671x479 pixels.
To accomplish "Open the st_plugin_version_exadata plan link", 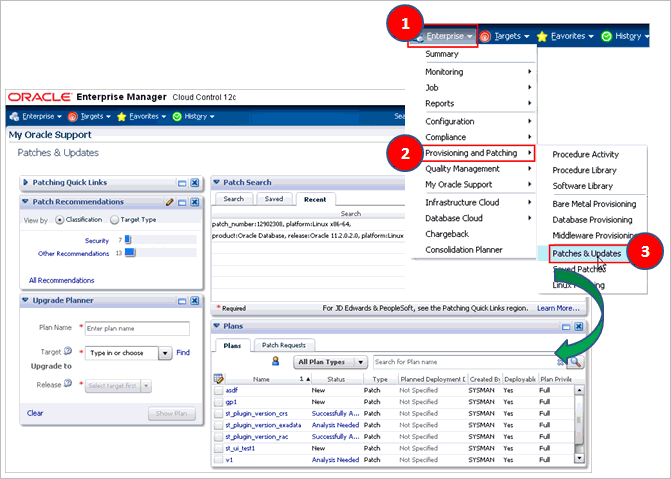I will (263, 425).
